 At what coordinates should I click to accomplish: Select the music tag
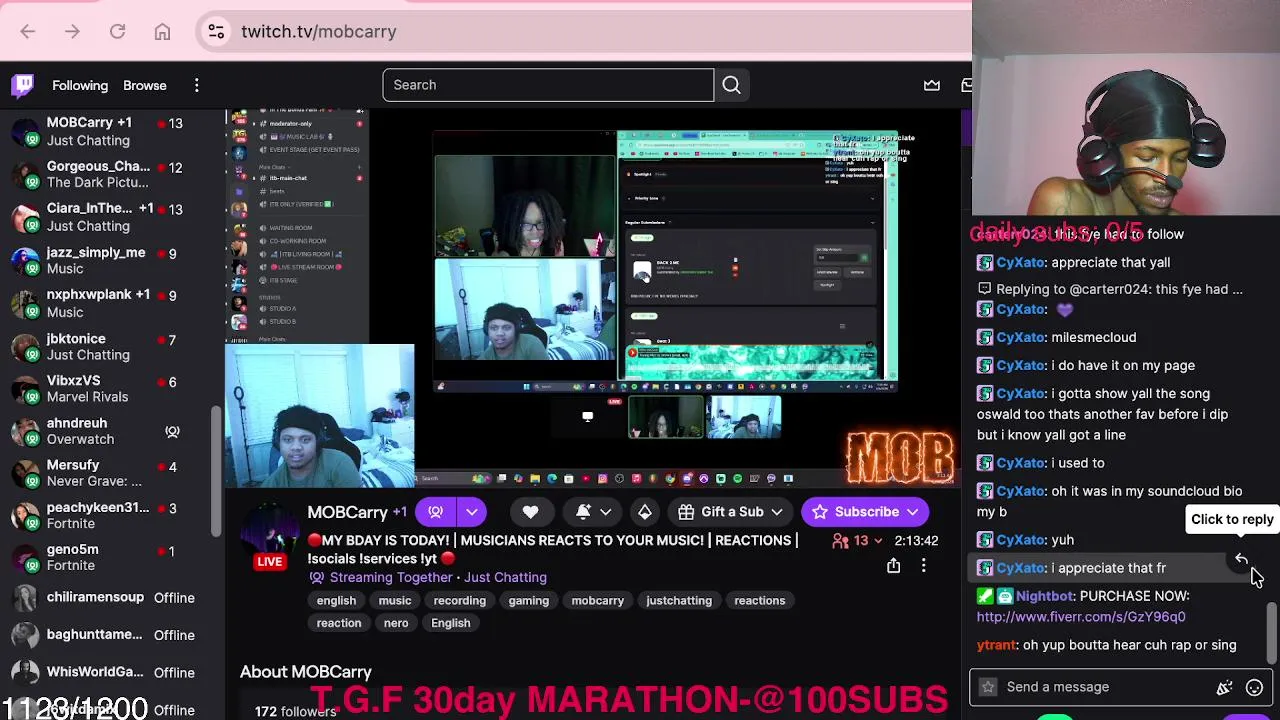pyautogui.click(x=395, y=600)
